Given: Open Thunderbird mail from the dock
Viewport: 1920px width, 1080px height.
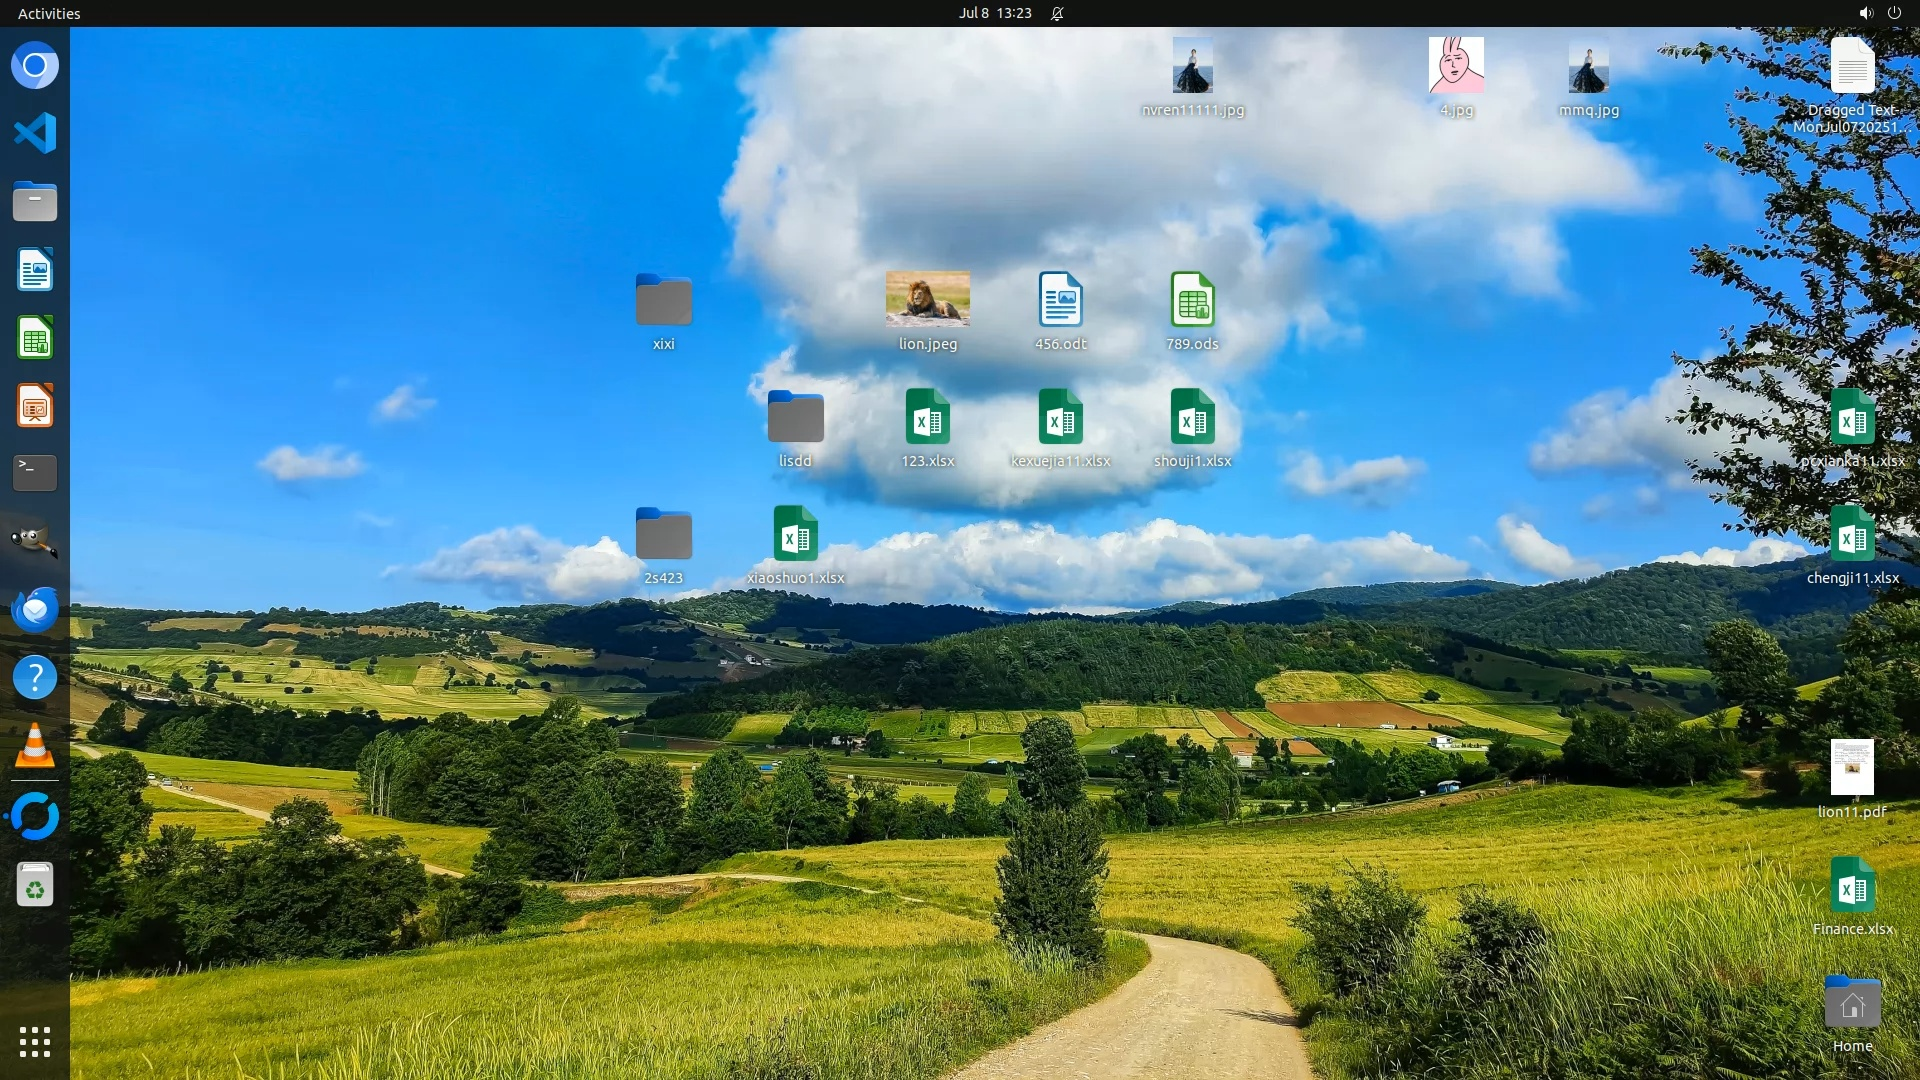Looking at the screenshot, I should 35,609.
